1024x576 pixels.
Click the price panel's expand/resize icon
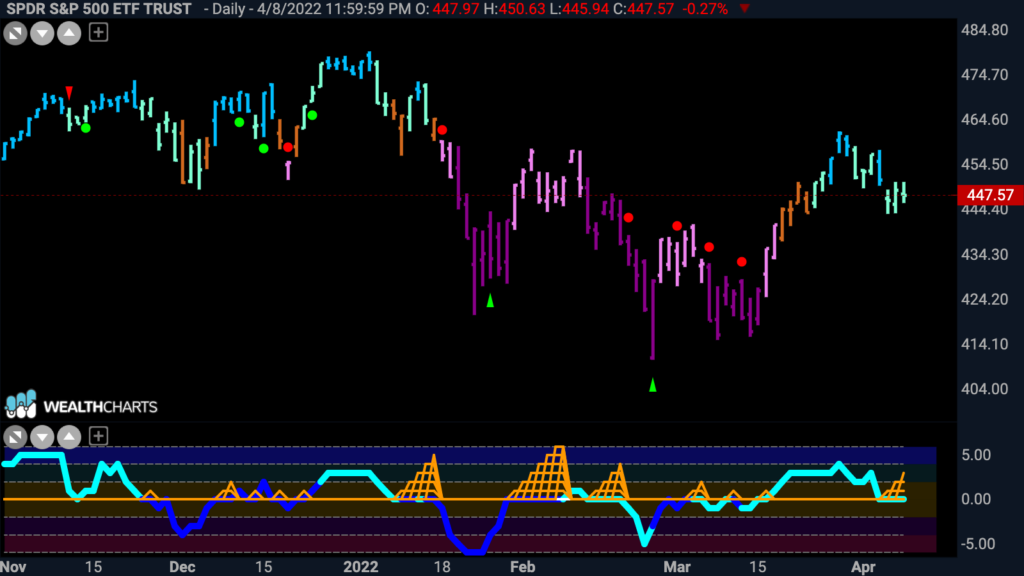(15, 33)
